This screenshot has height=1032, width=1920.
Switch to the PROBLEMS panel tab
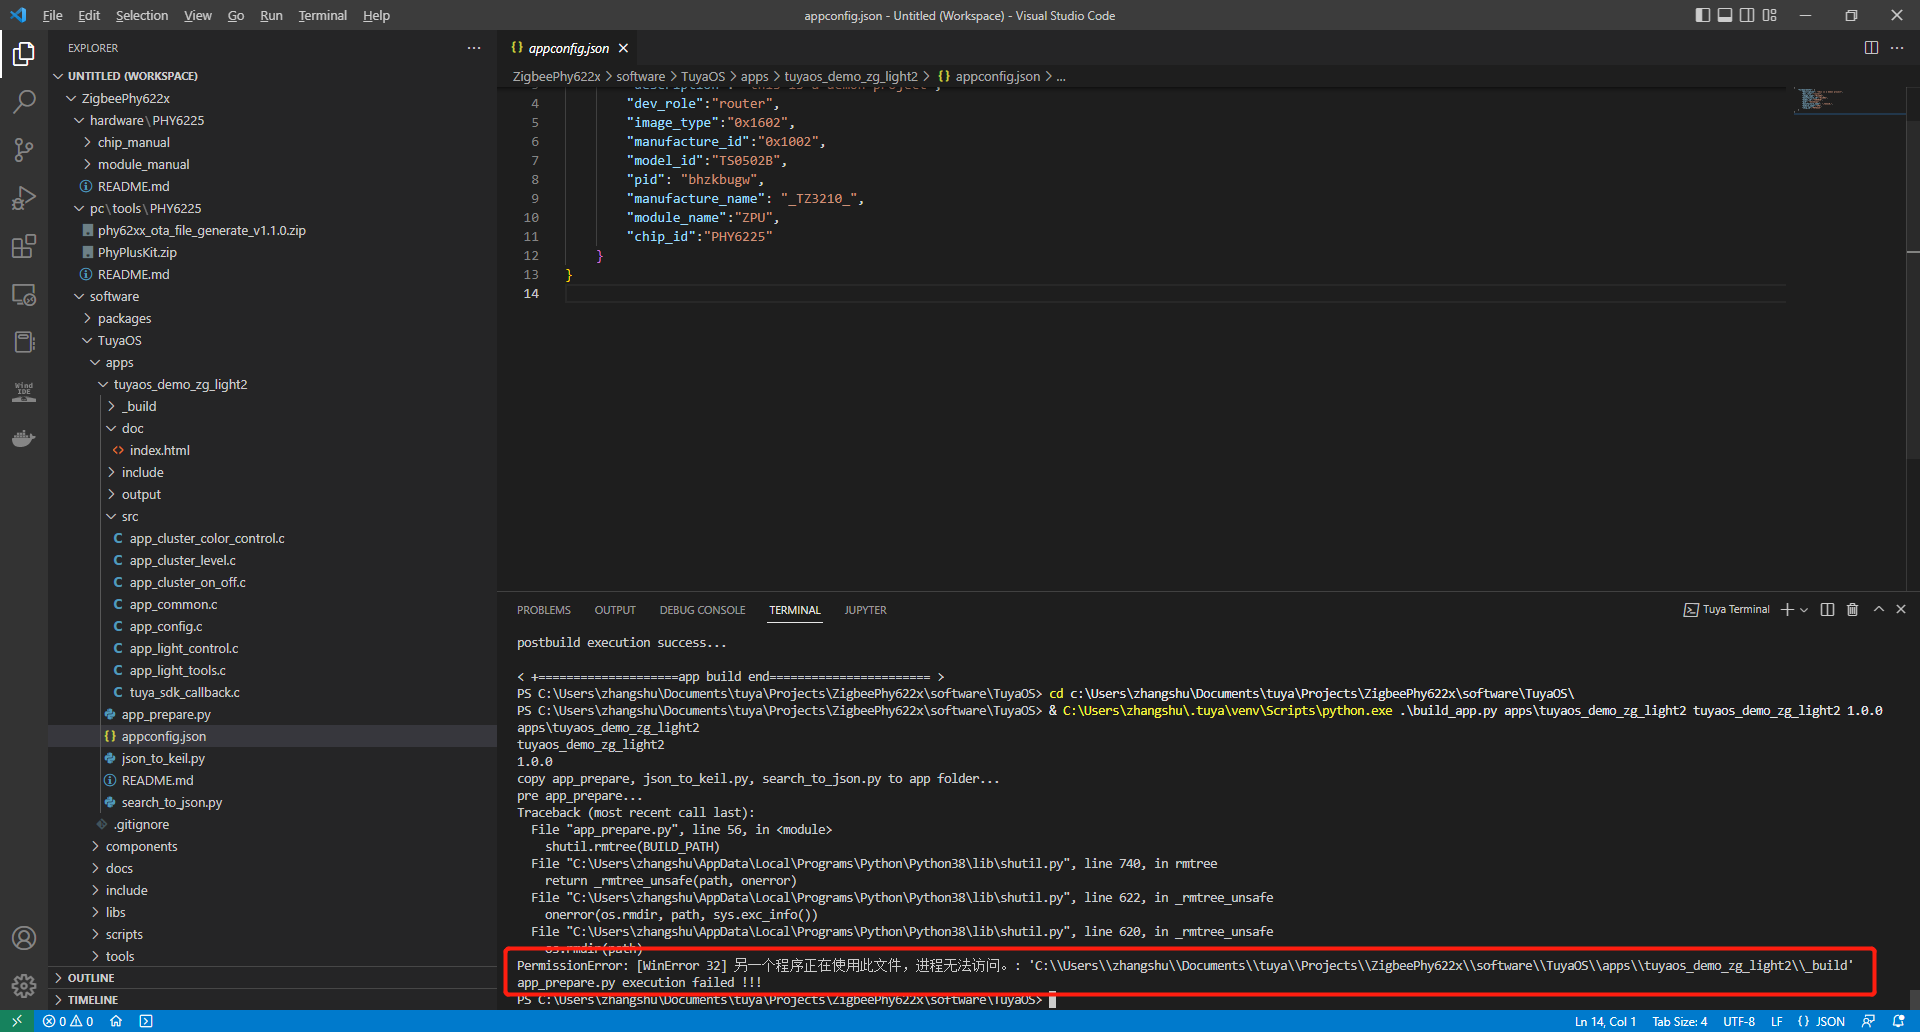point(544,610)
